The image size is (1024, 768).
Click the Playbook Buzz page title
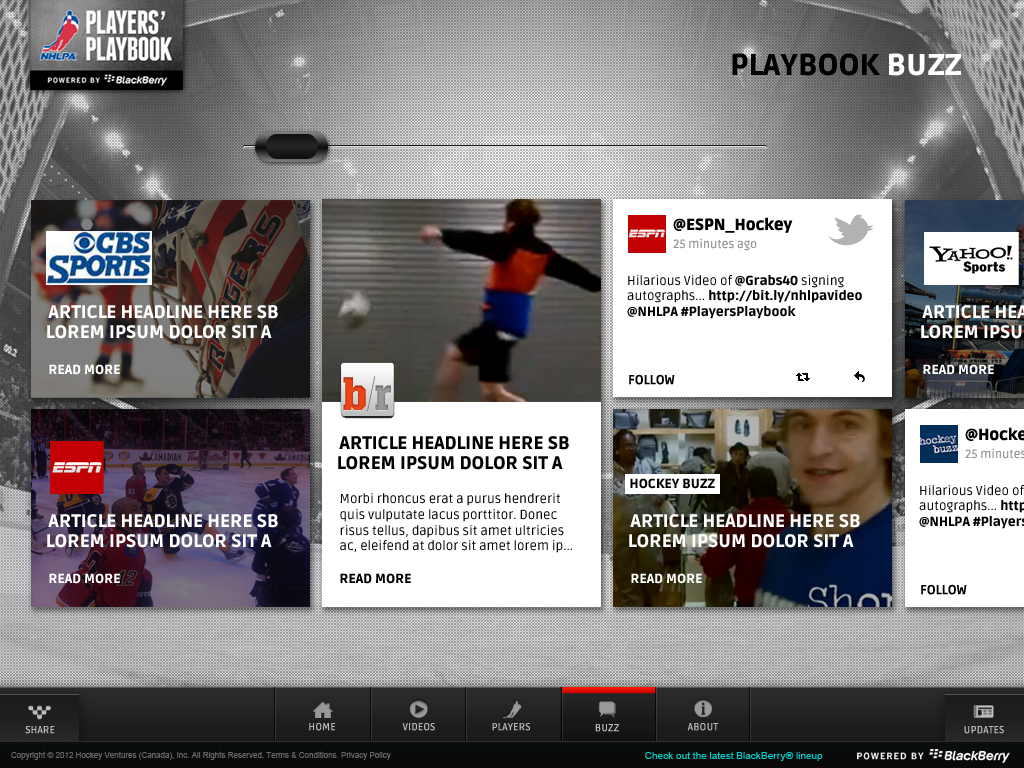pos(846,65)
